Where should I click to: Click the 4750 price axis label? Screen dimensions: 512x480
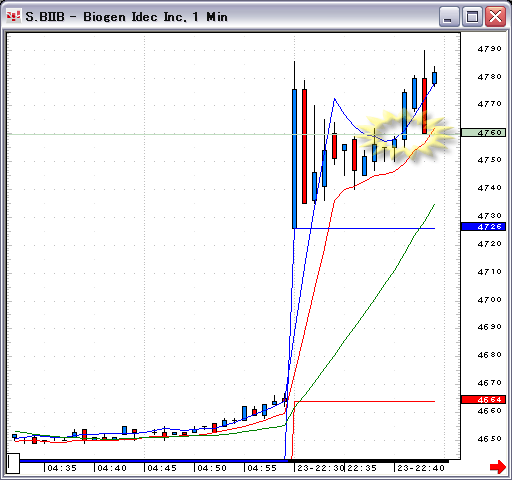click(x=489, y=160)
